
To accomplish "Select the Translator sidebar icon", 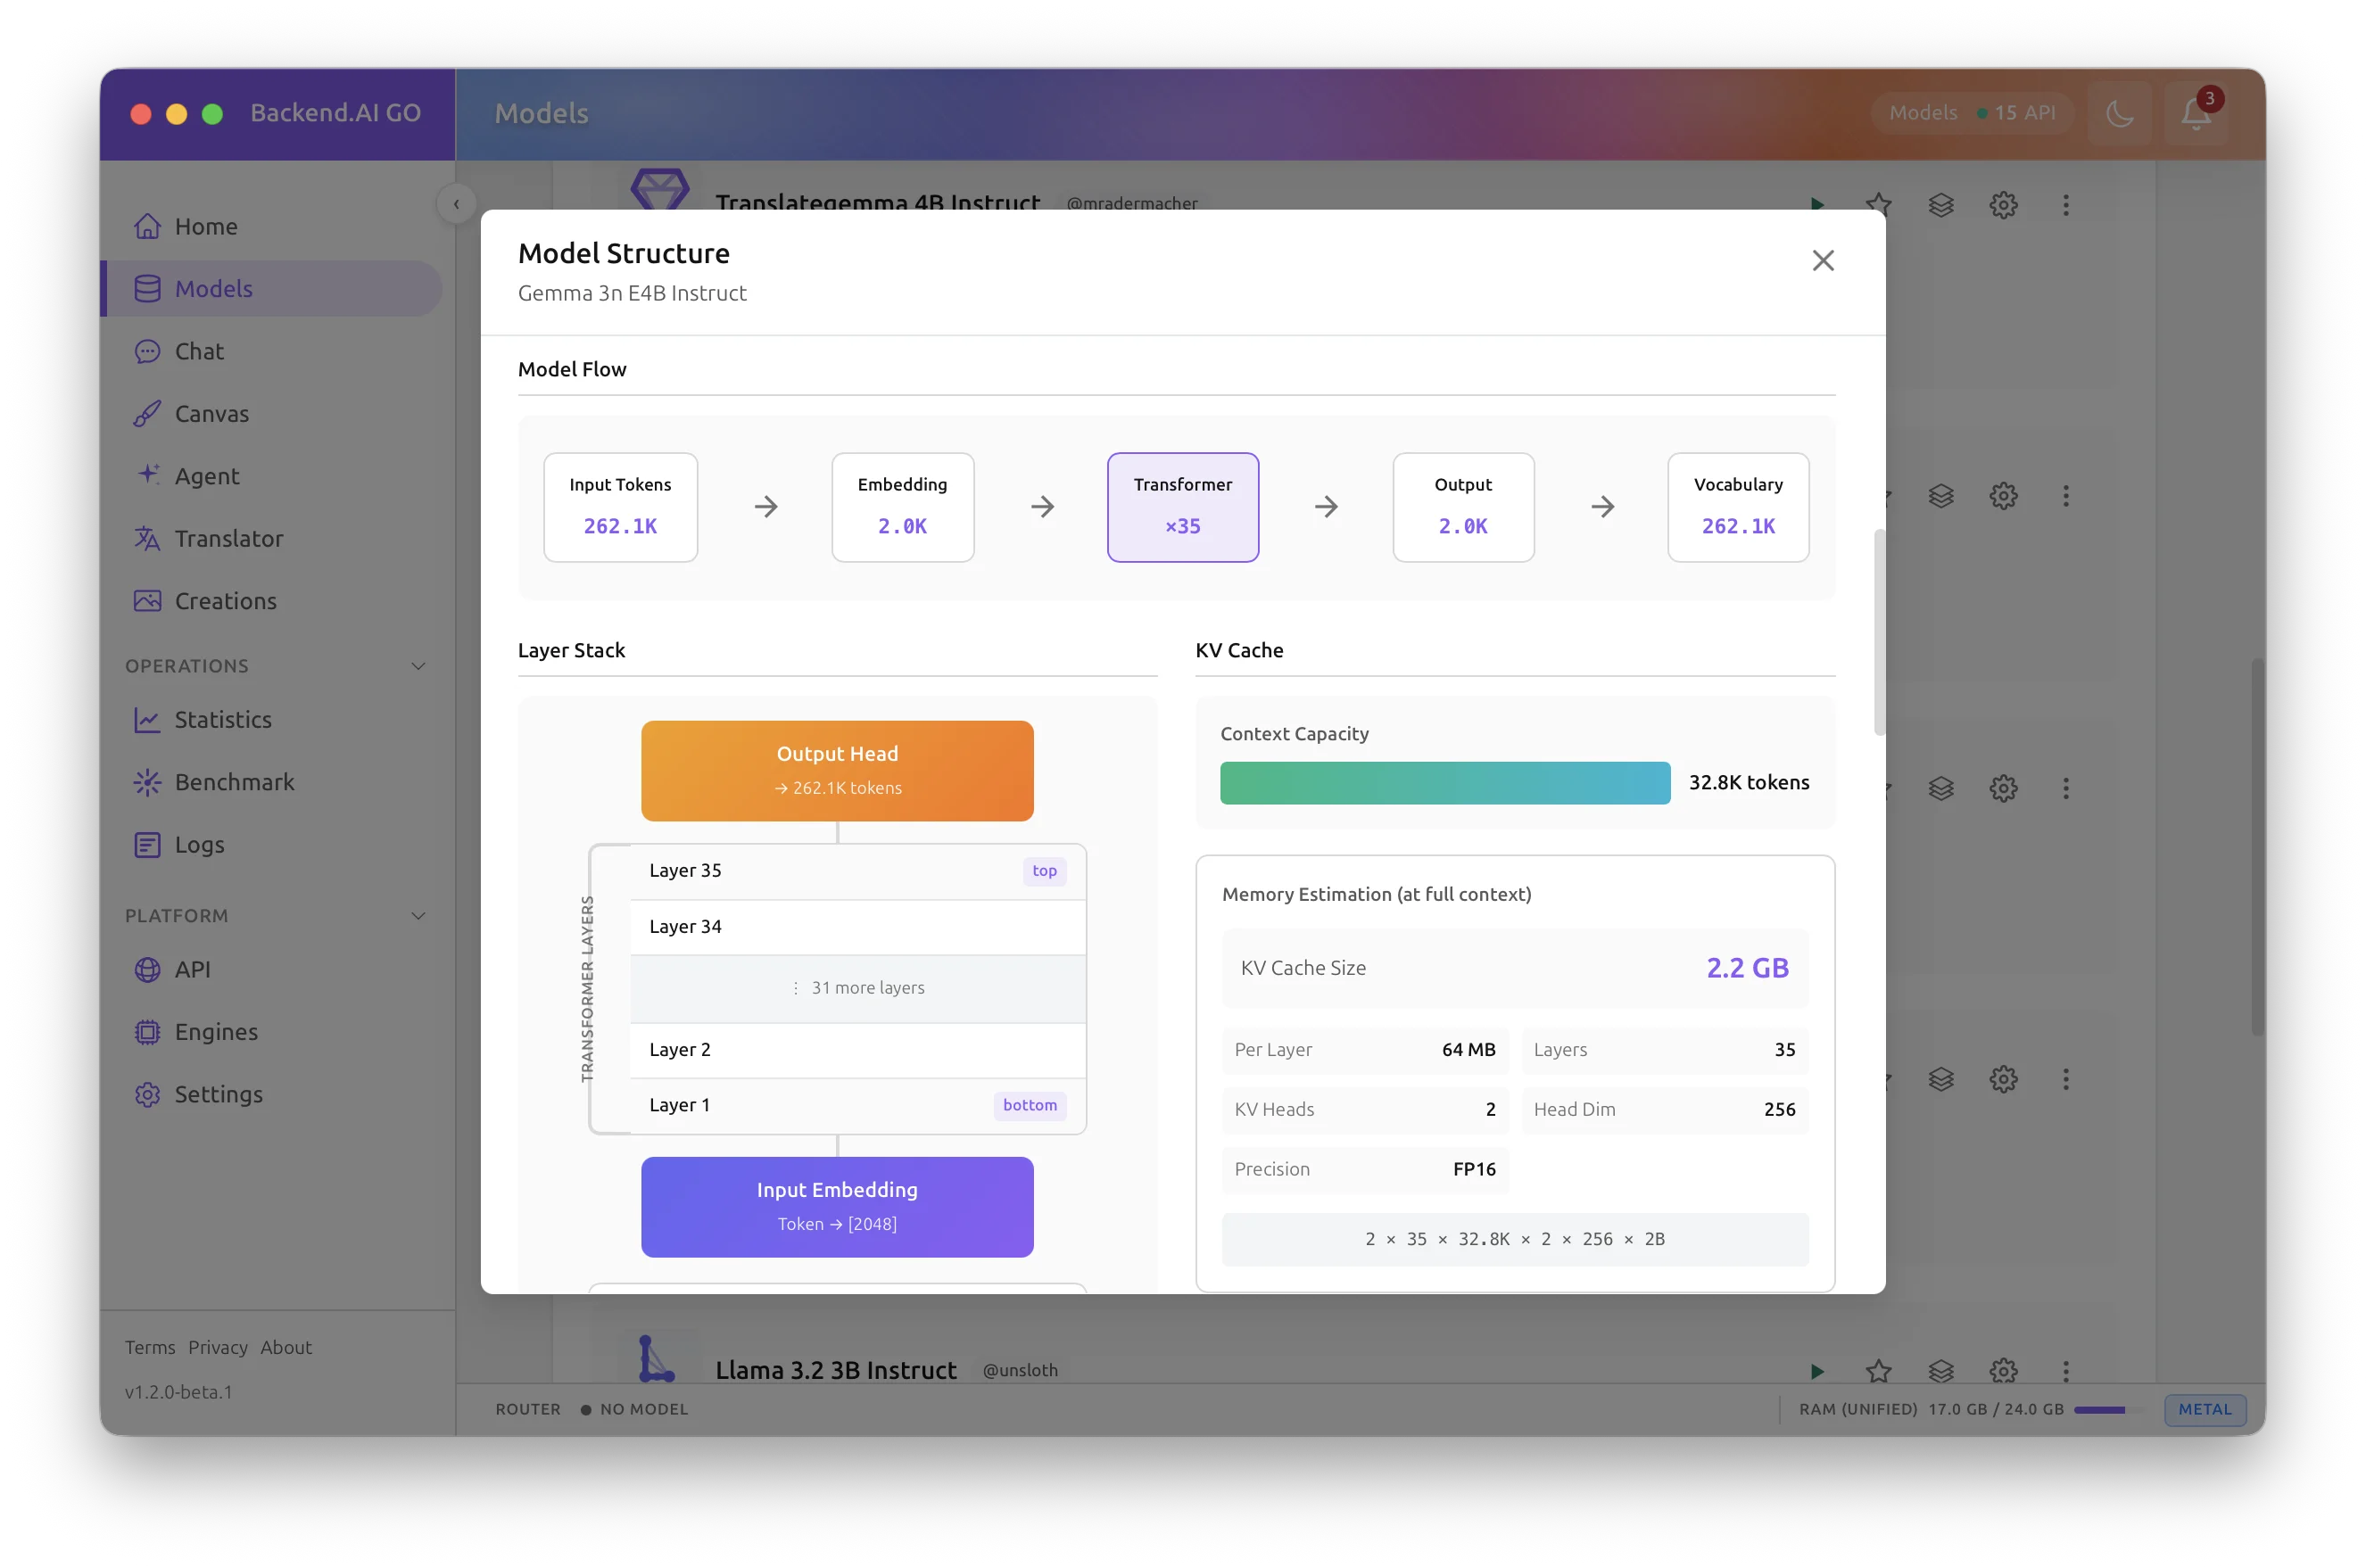I will [x=147, y=539].
